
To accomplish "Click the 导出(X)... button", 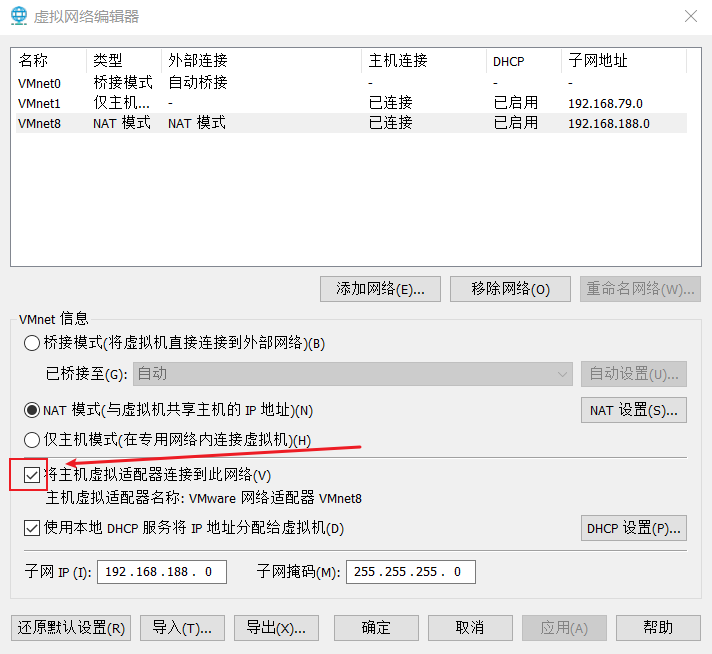I will pos(276,628).
